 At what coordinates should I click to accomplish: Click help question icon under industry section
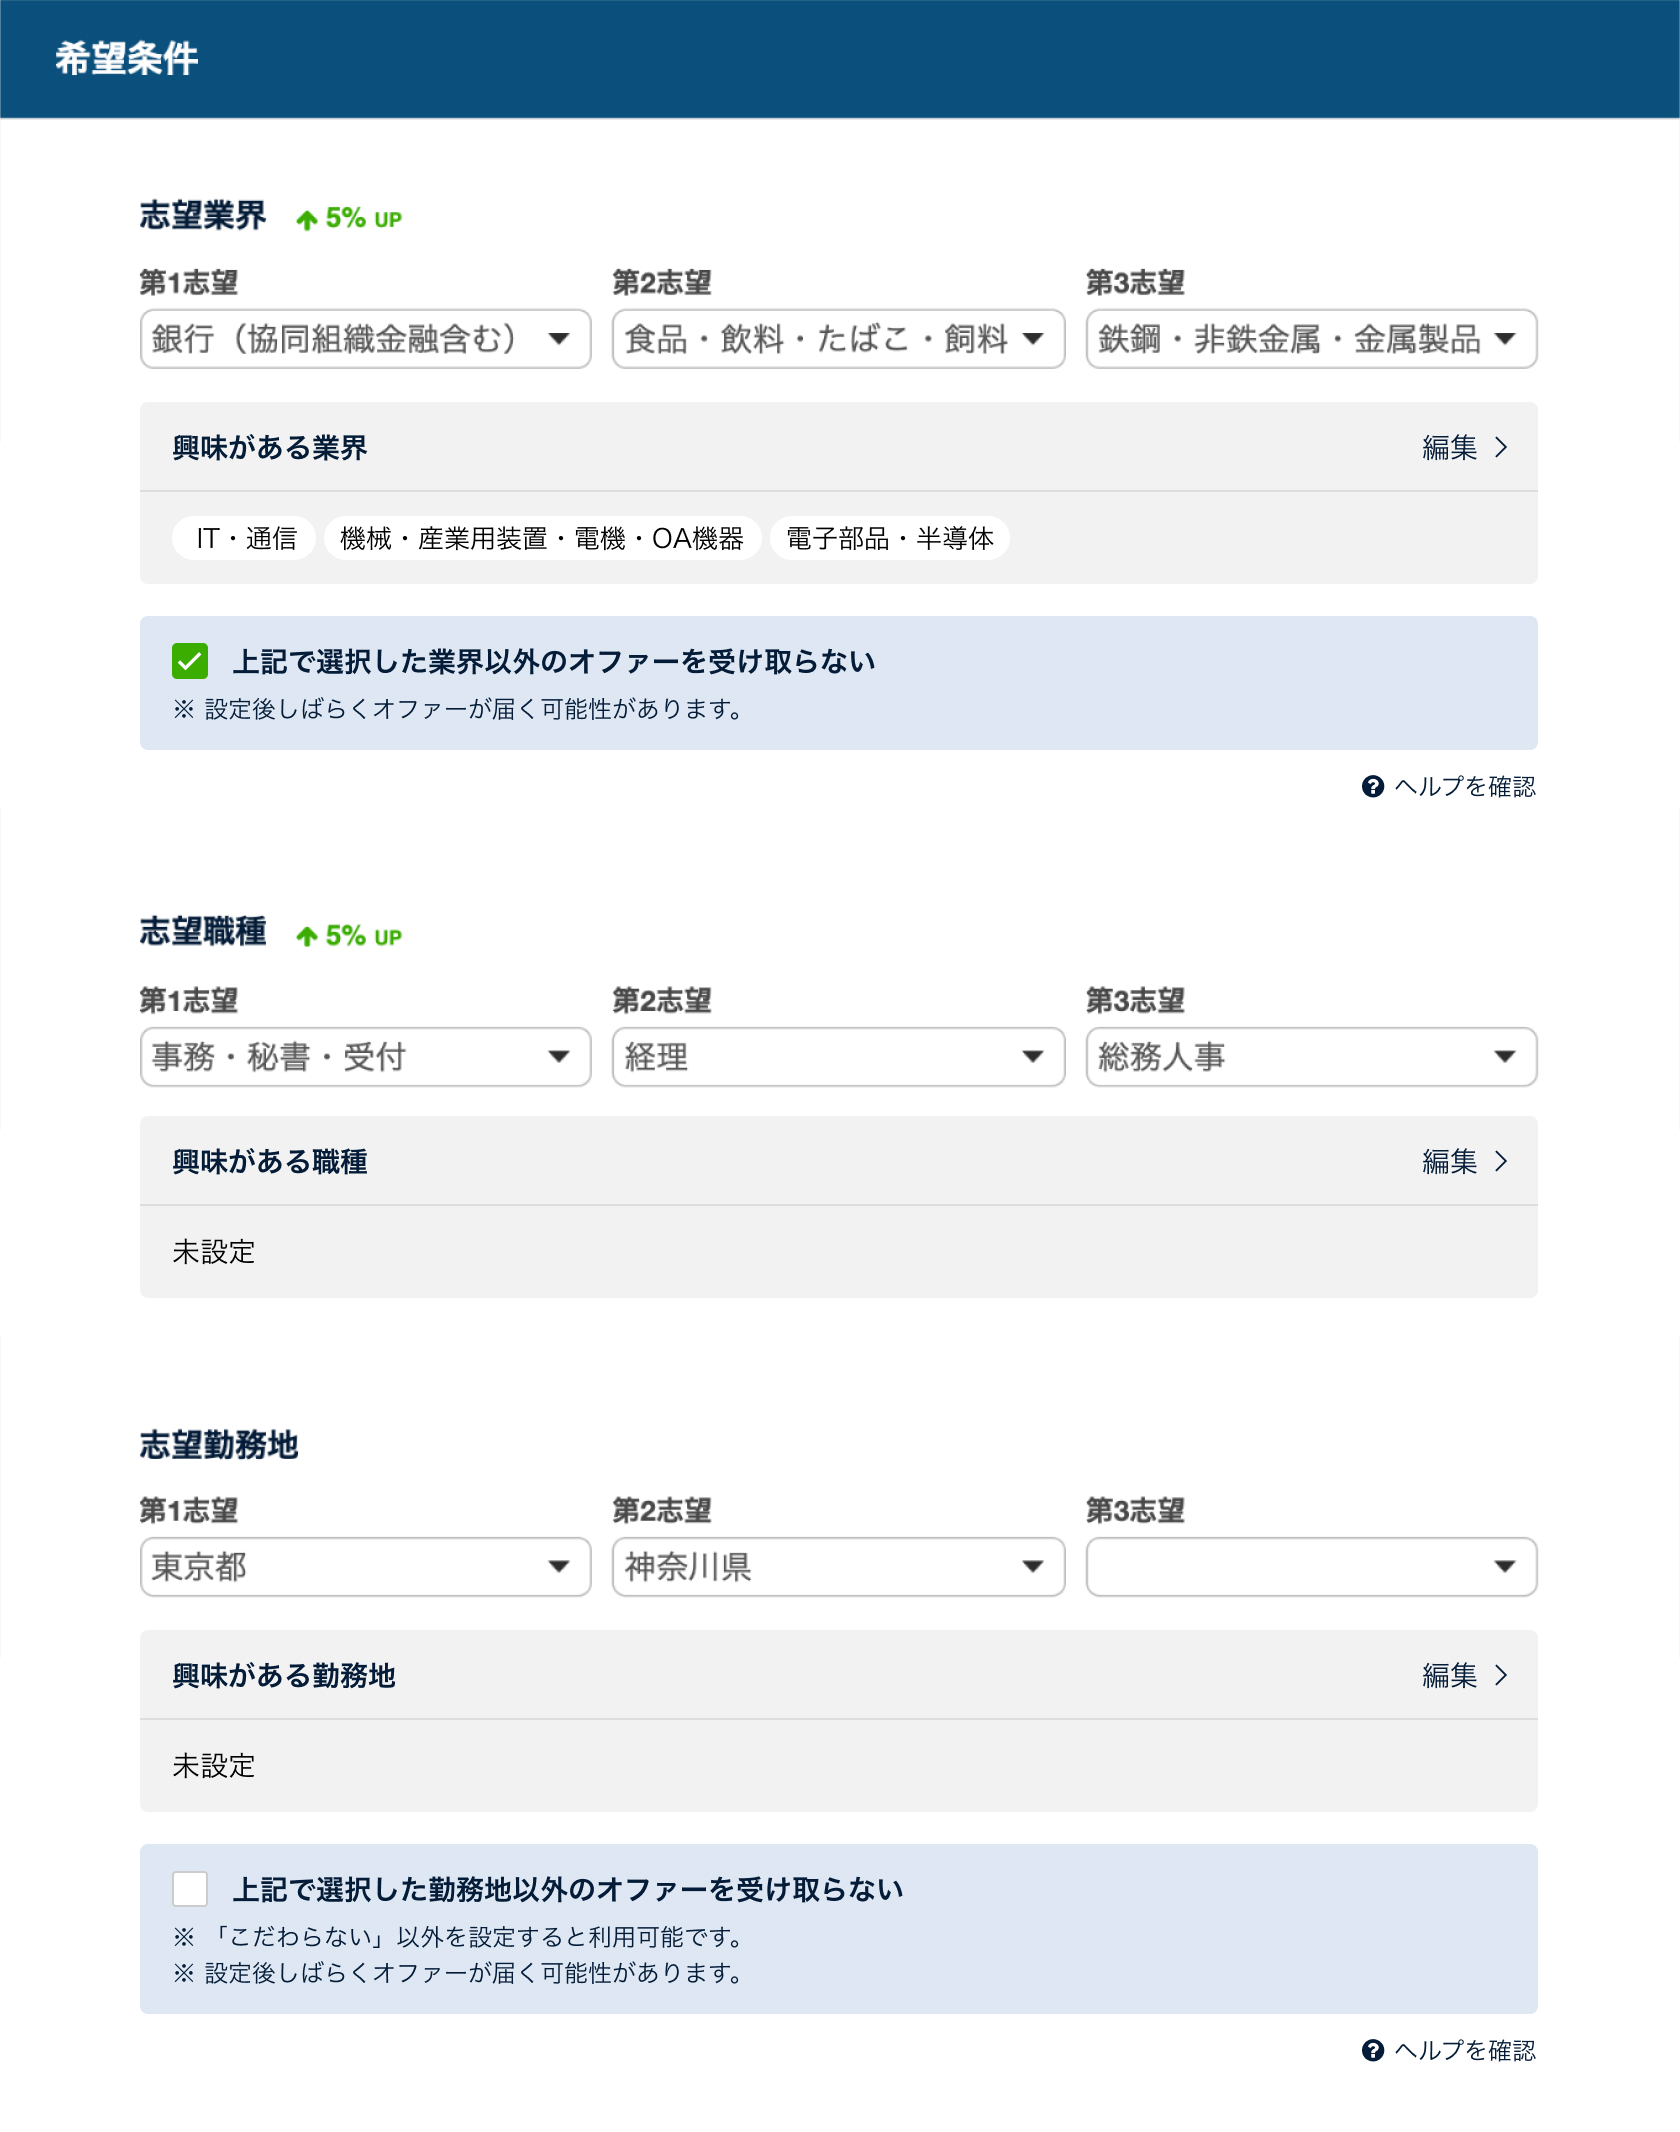1372,787
